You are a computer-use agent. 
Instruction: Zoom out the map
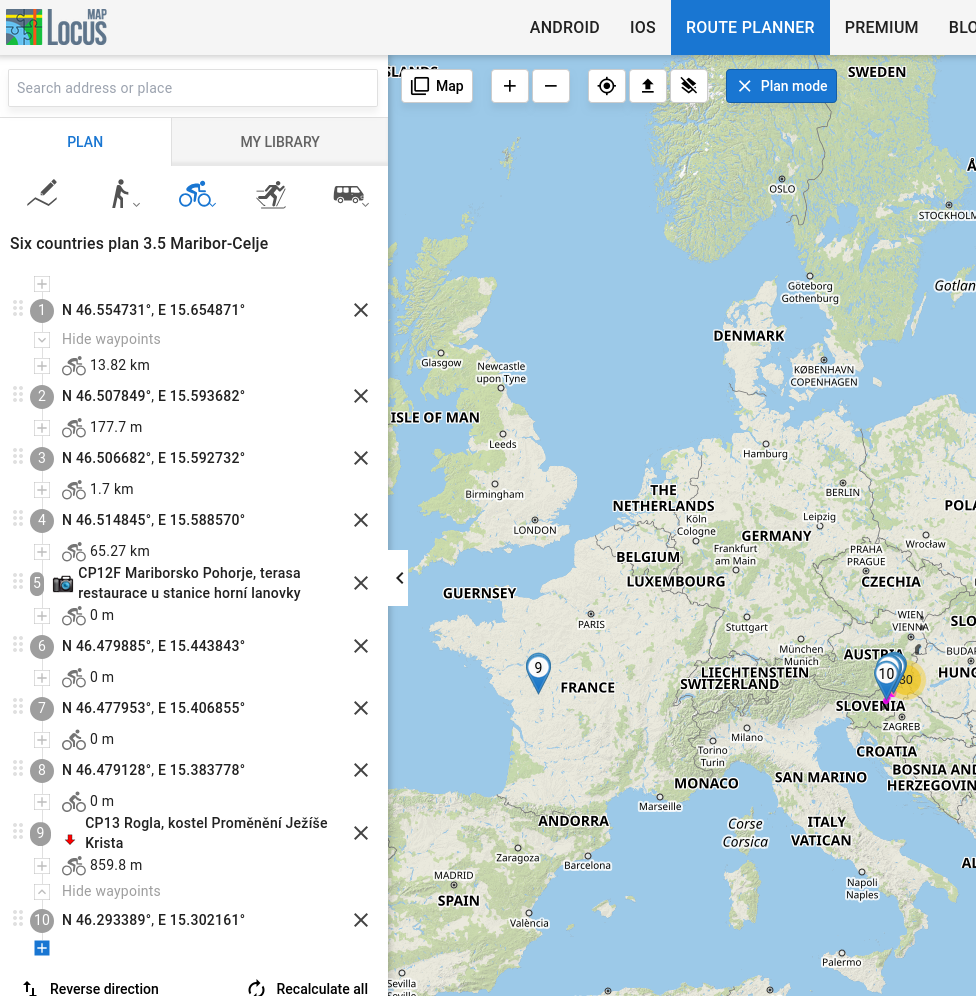[x=551, y=86]
